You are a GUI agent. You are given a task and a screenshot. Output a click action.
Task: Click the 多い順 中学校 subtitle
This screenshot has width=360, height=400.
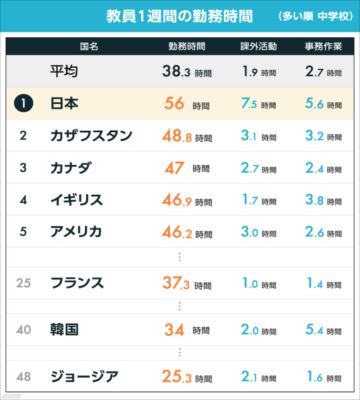coord(315,16)
